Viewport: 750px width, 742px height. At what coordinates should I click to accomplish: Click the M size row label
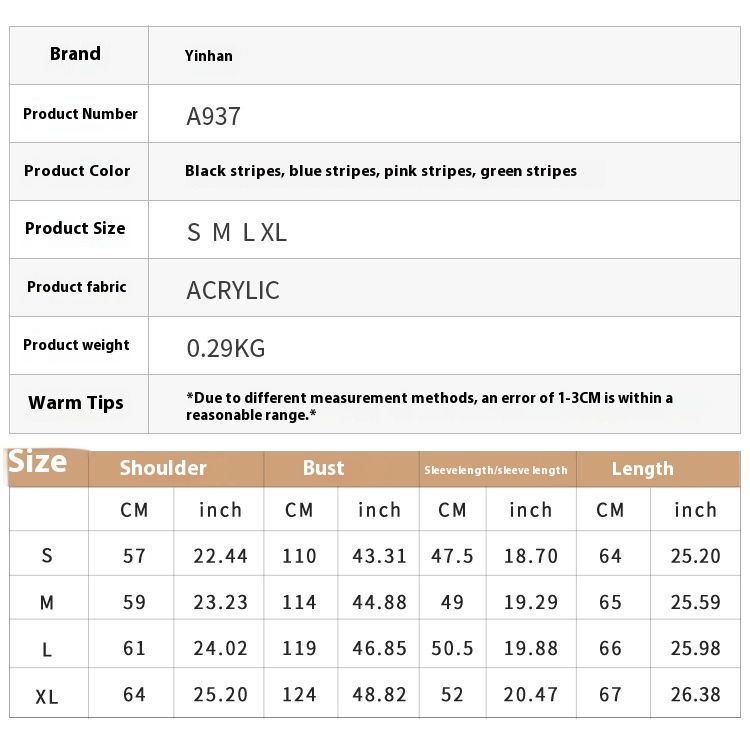click(47, 603)
